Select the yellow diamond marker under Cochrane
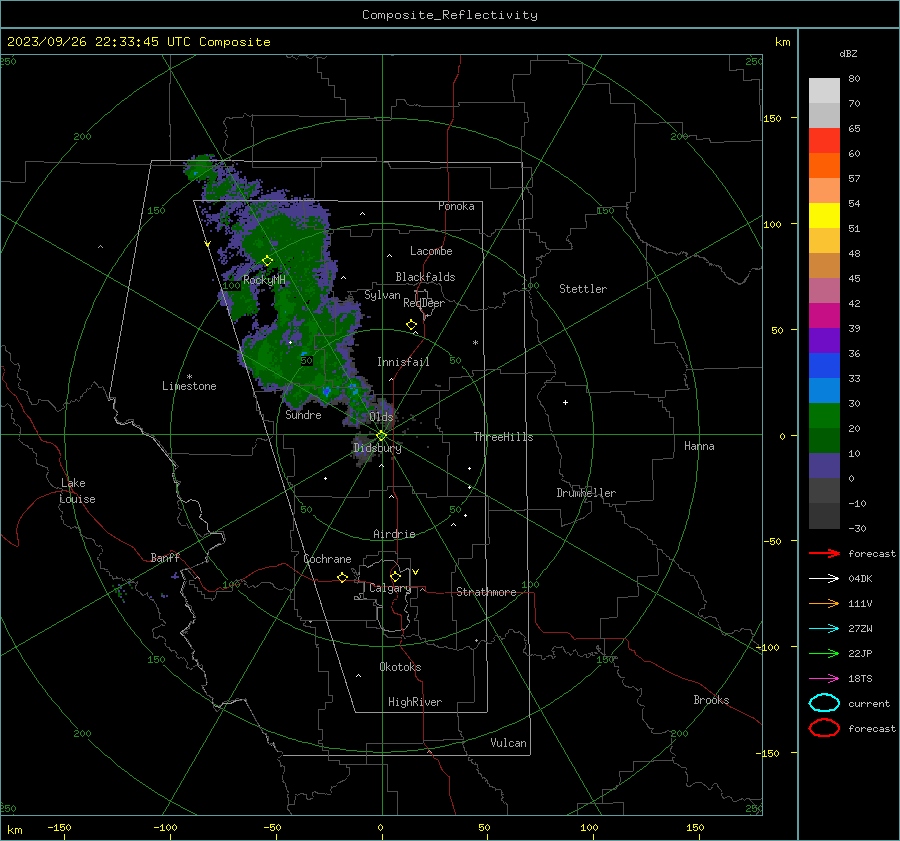 click(342, 577)
